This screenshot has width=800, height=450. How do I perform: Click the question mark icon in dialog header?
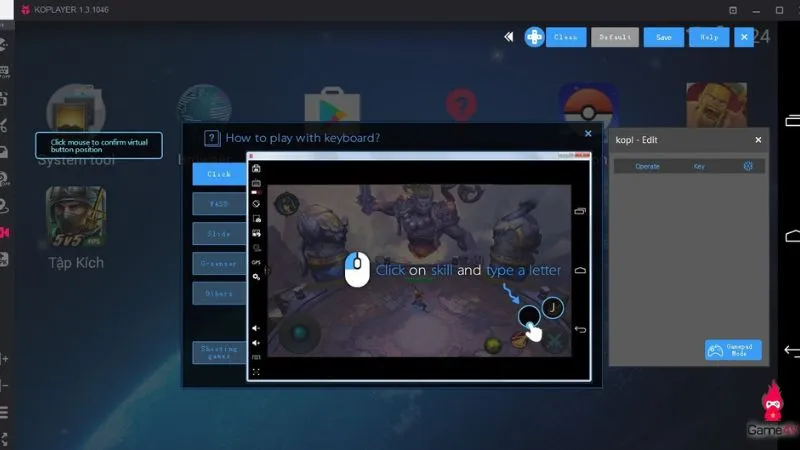click(212, 138)
